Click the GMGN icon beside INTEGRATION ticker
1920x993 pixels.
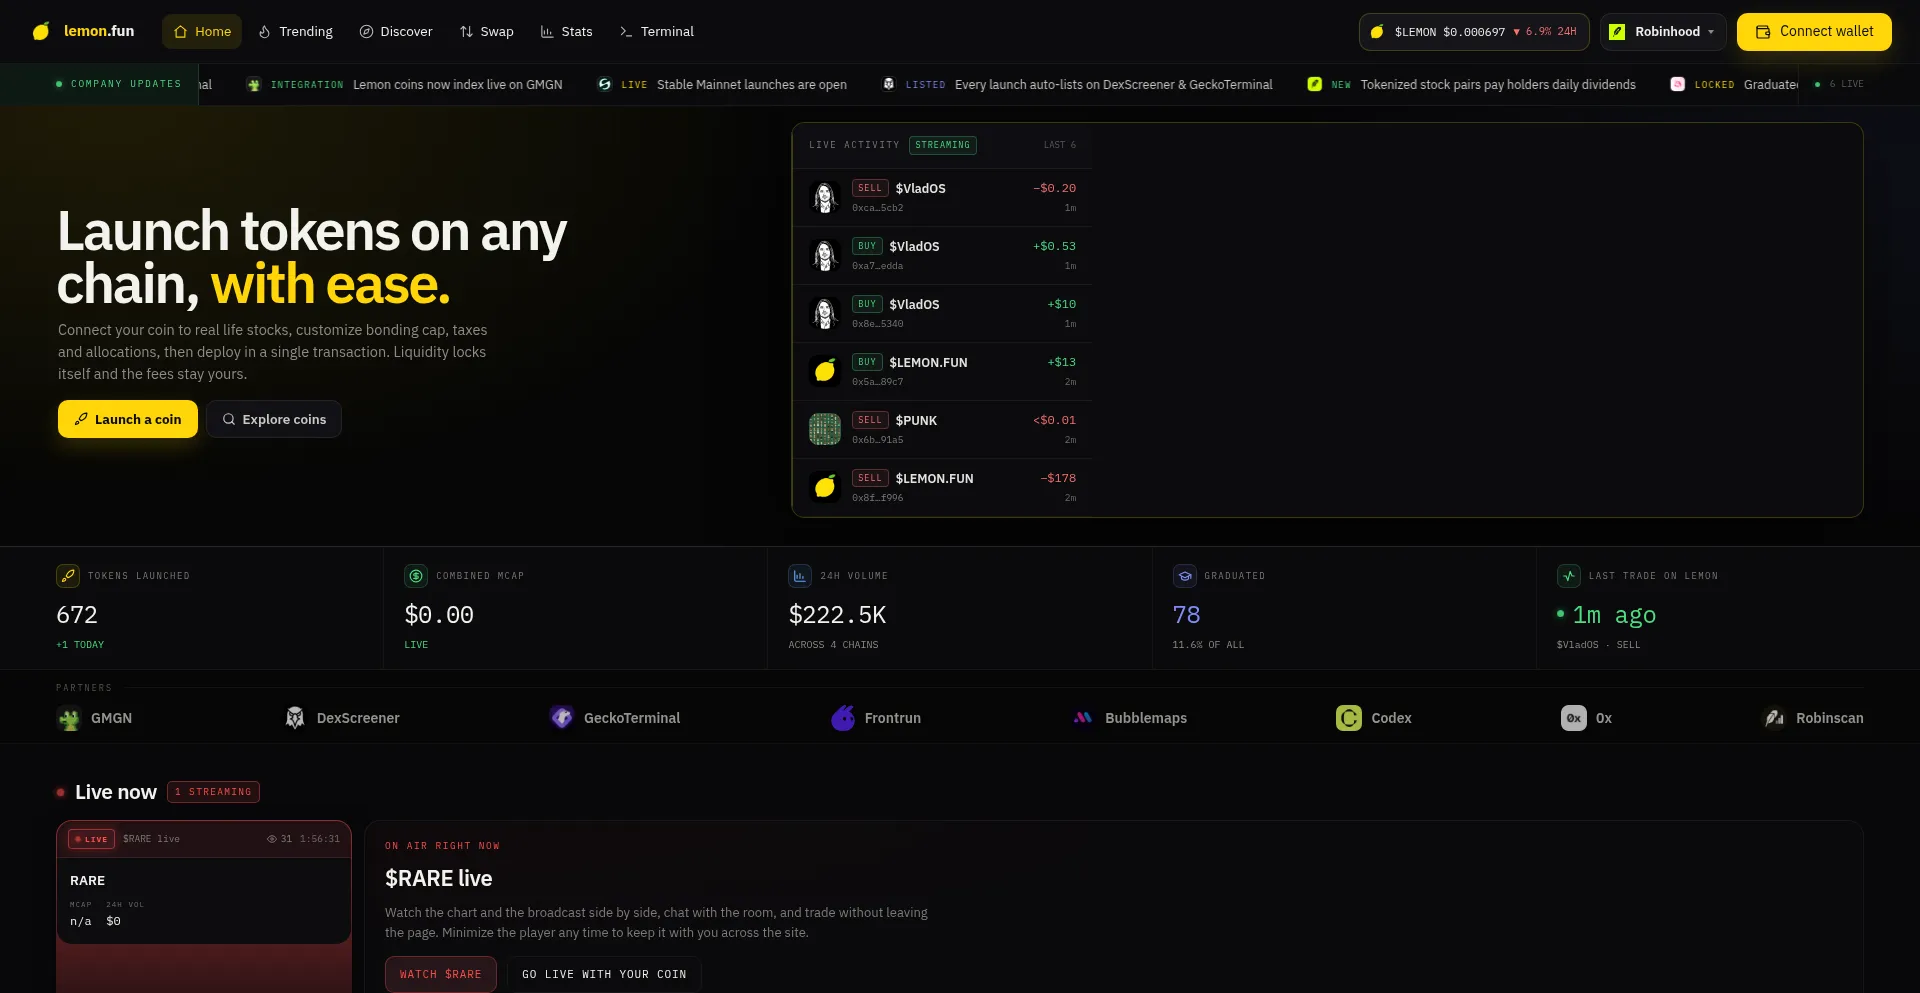[254, 85]
